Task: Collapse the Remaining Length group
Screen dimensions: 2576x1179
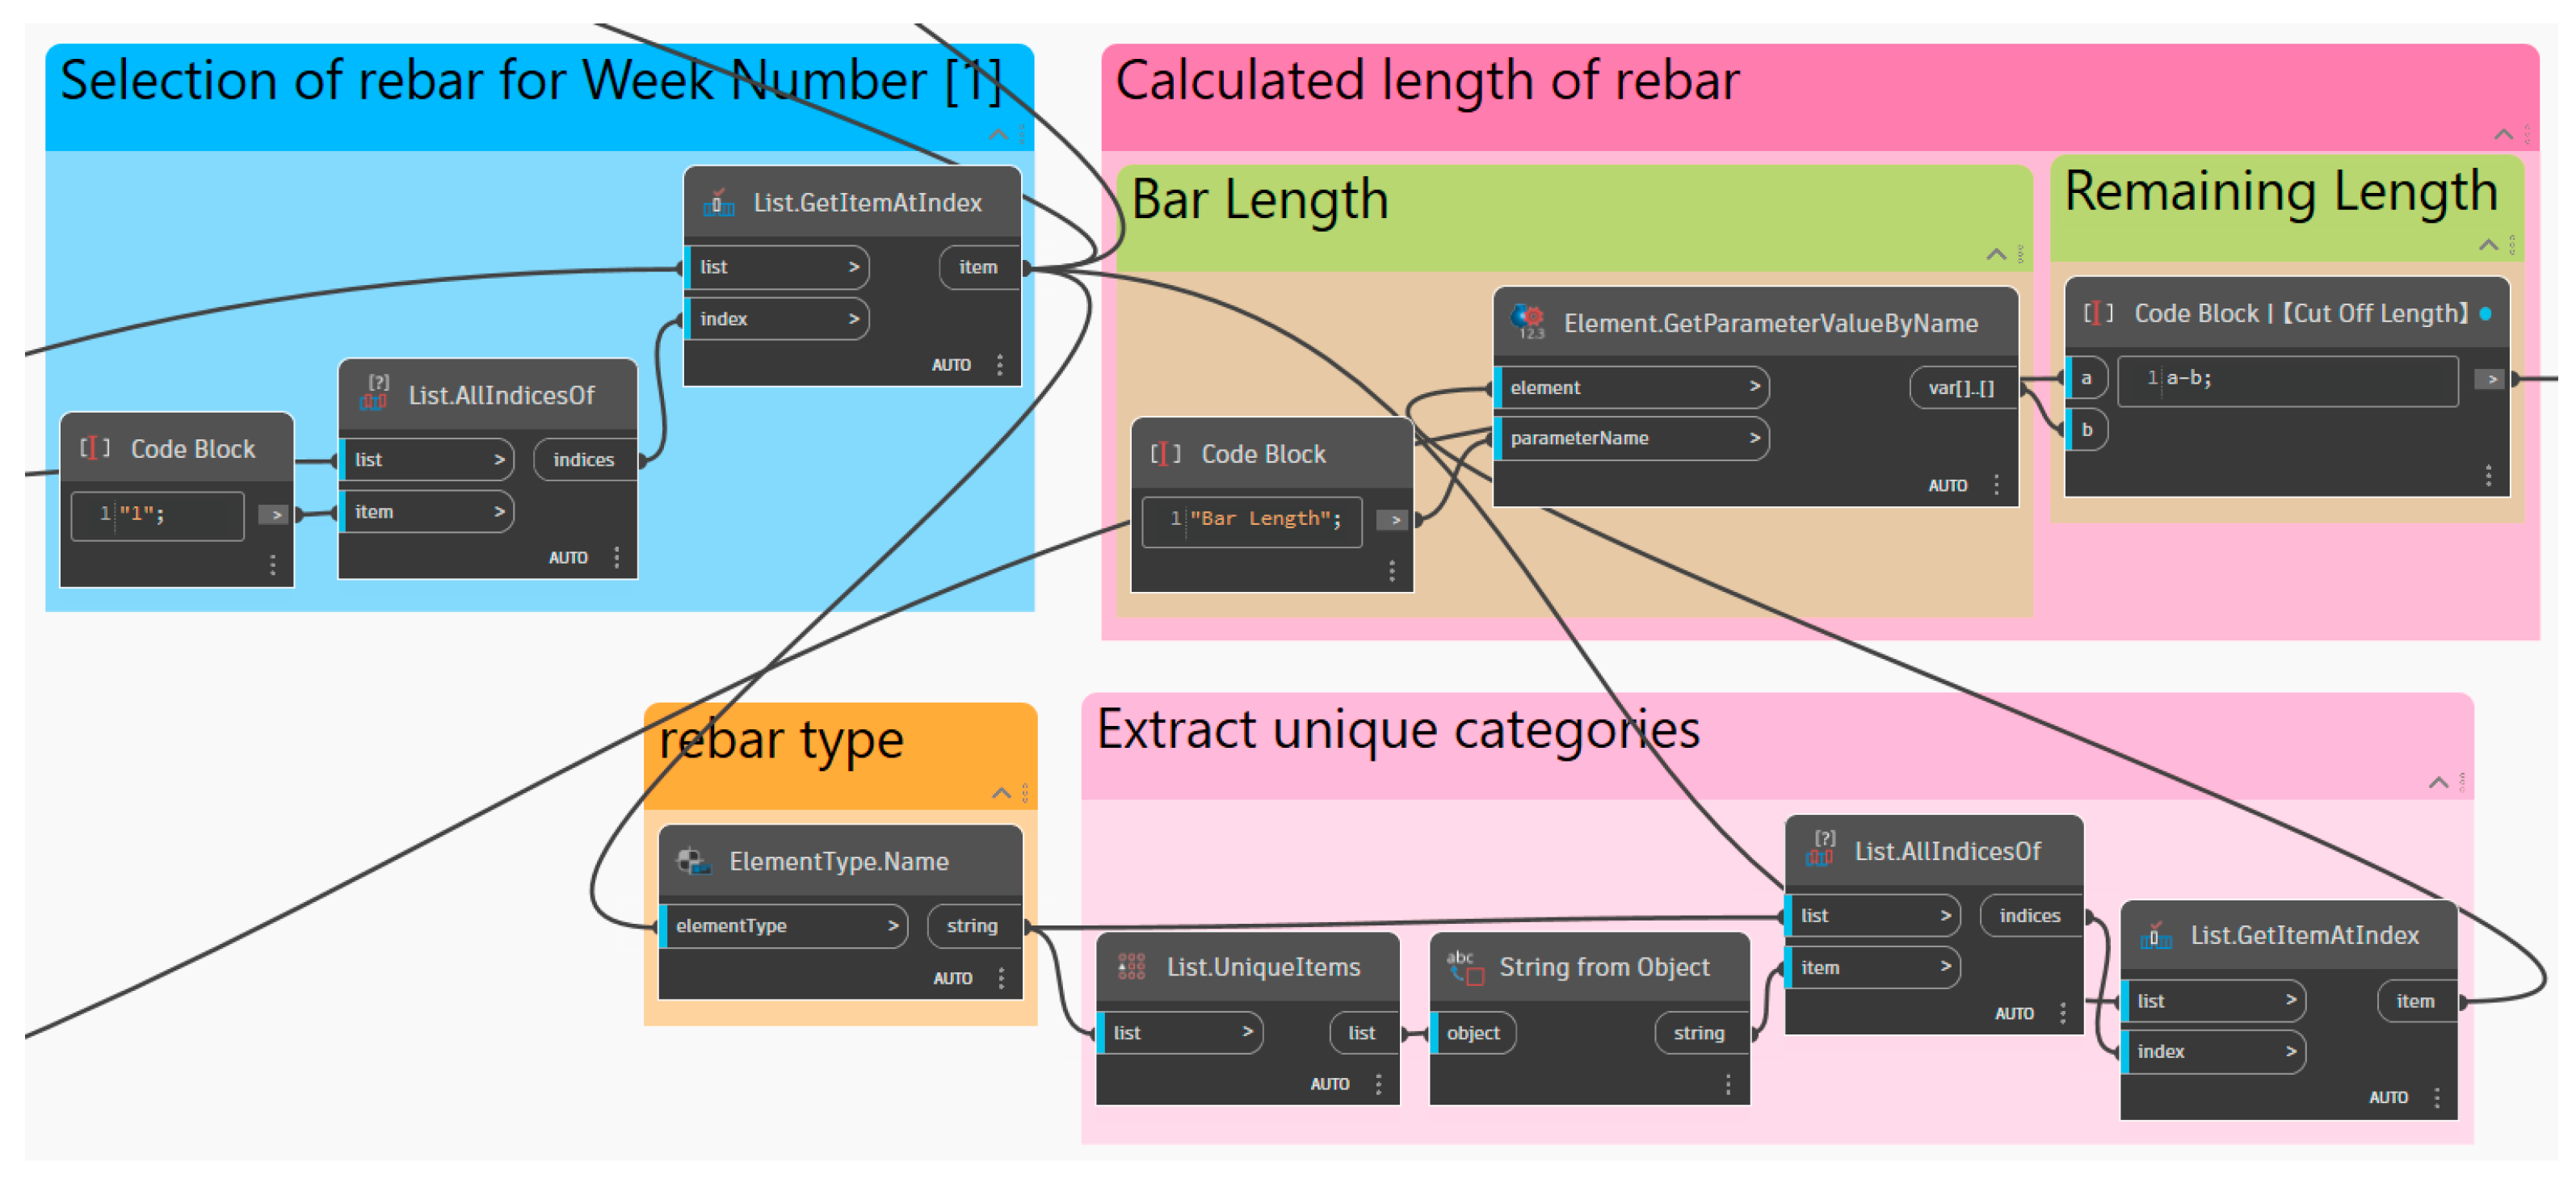Action: coord(2488,245)
